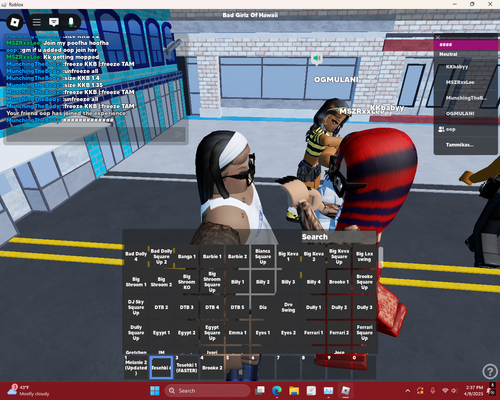Choose the Dully 2 tile
The width and height of the screenshot is (500, 400).
tap(339, 307)
